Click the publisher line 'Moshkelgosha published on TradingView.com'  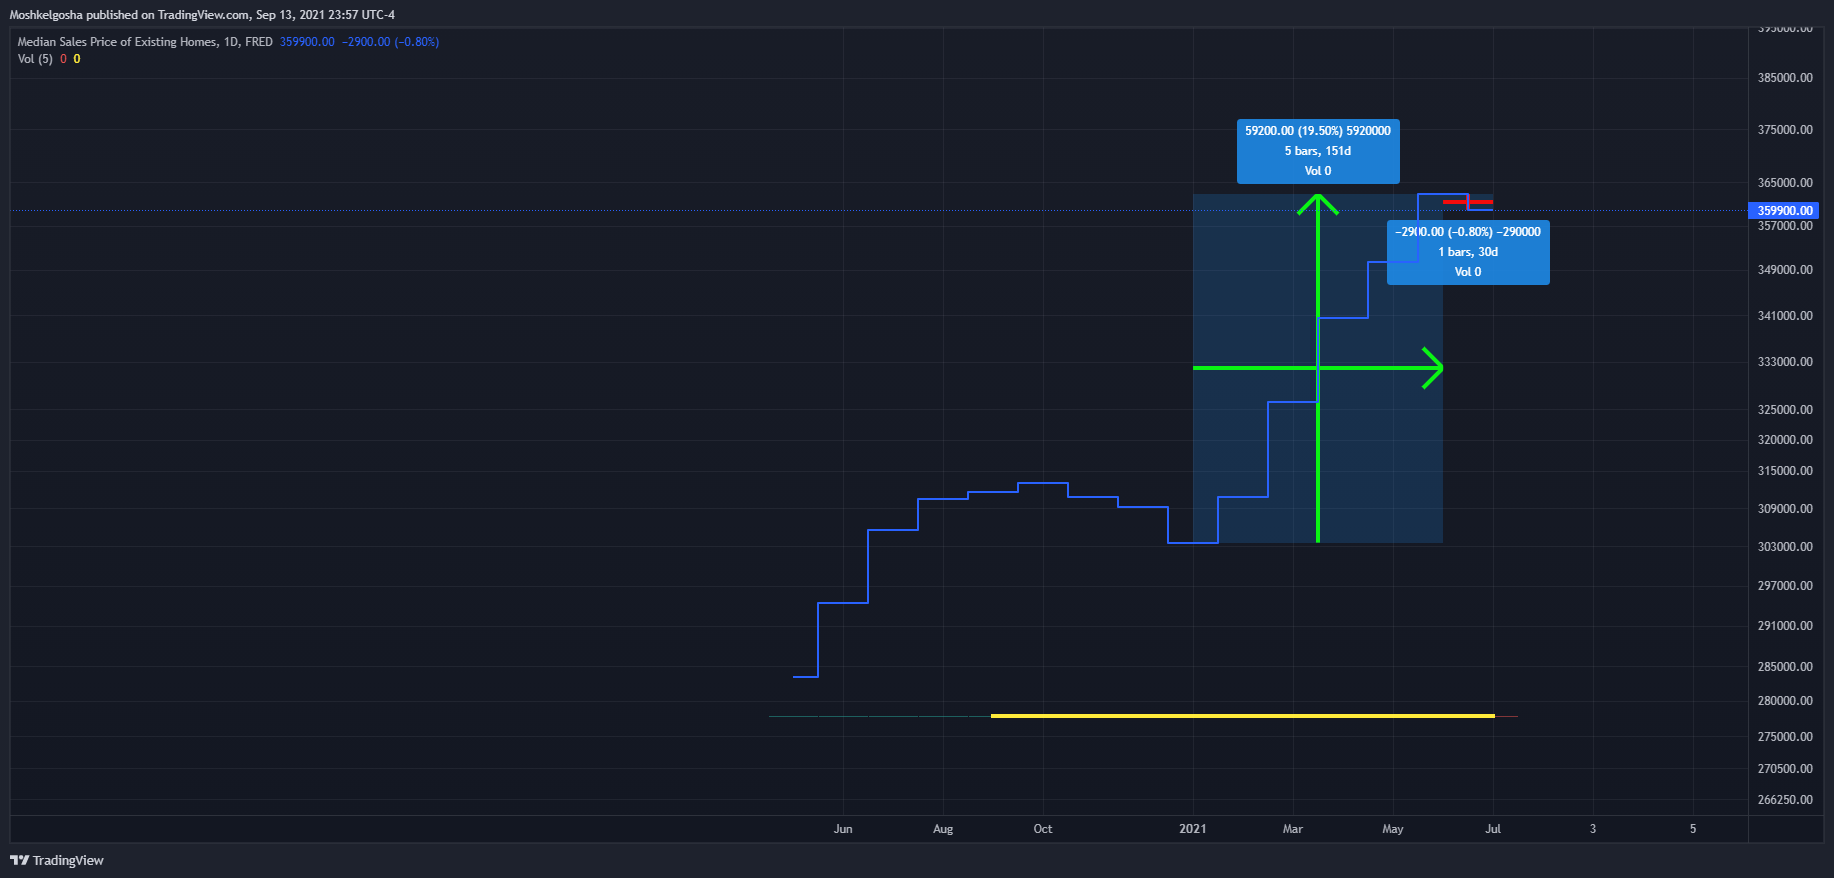coord(129,15)
